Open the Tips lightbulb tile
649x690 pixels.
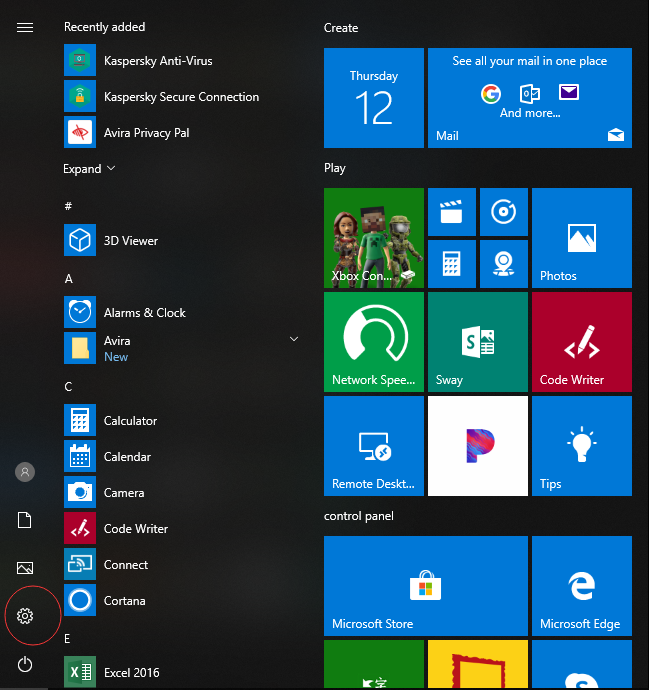click(x=582, y=446)
